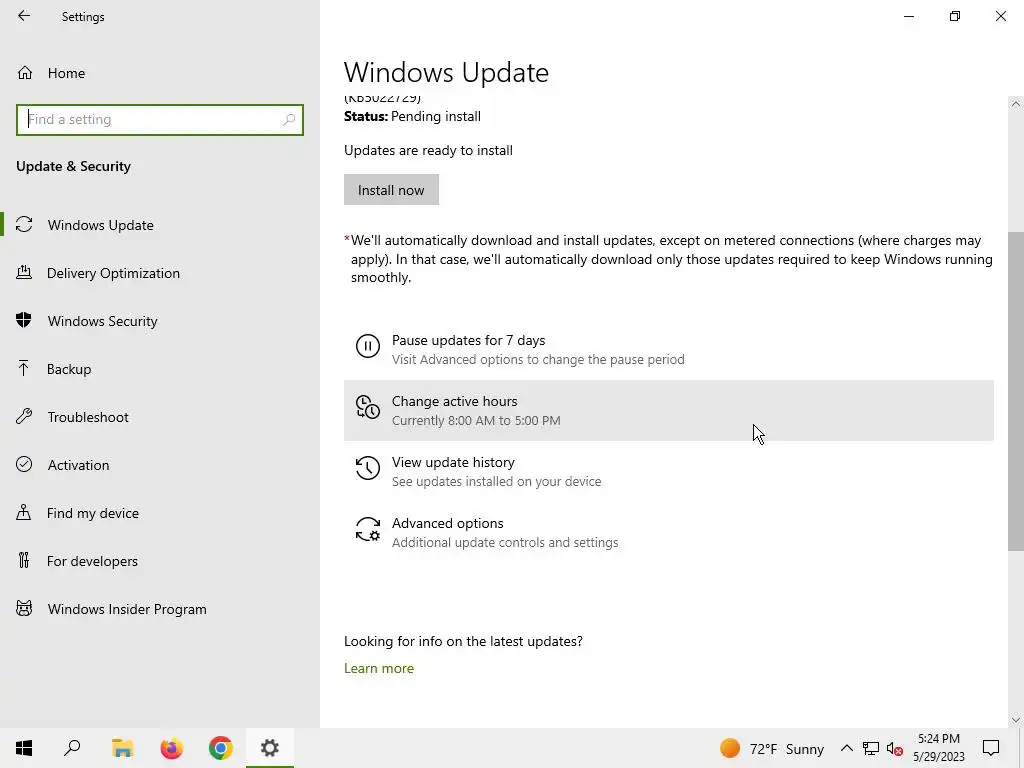Show hidden system tray icons
Screen dimensions: 1024x768
click(x=846, y=748)
